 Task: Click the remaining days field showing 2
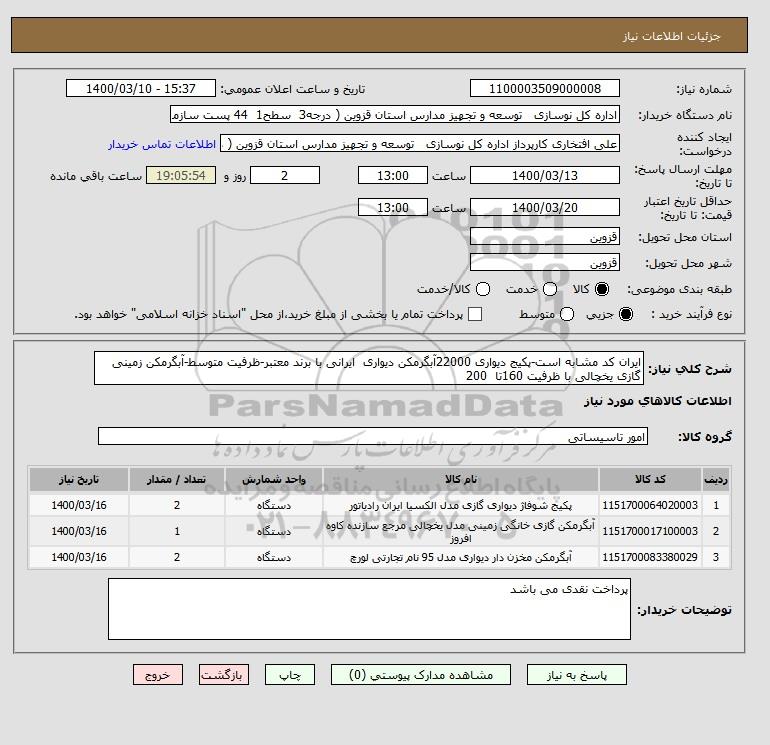tap(285, 175)
